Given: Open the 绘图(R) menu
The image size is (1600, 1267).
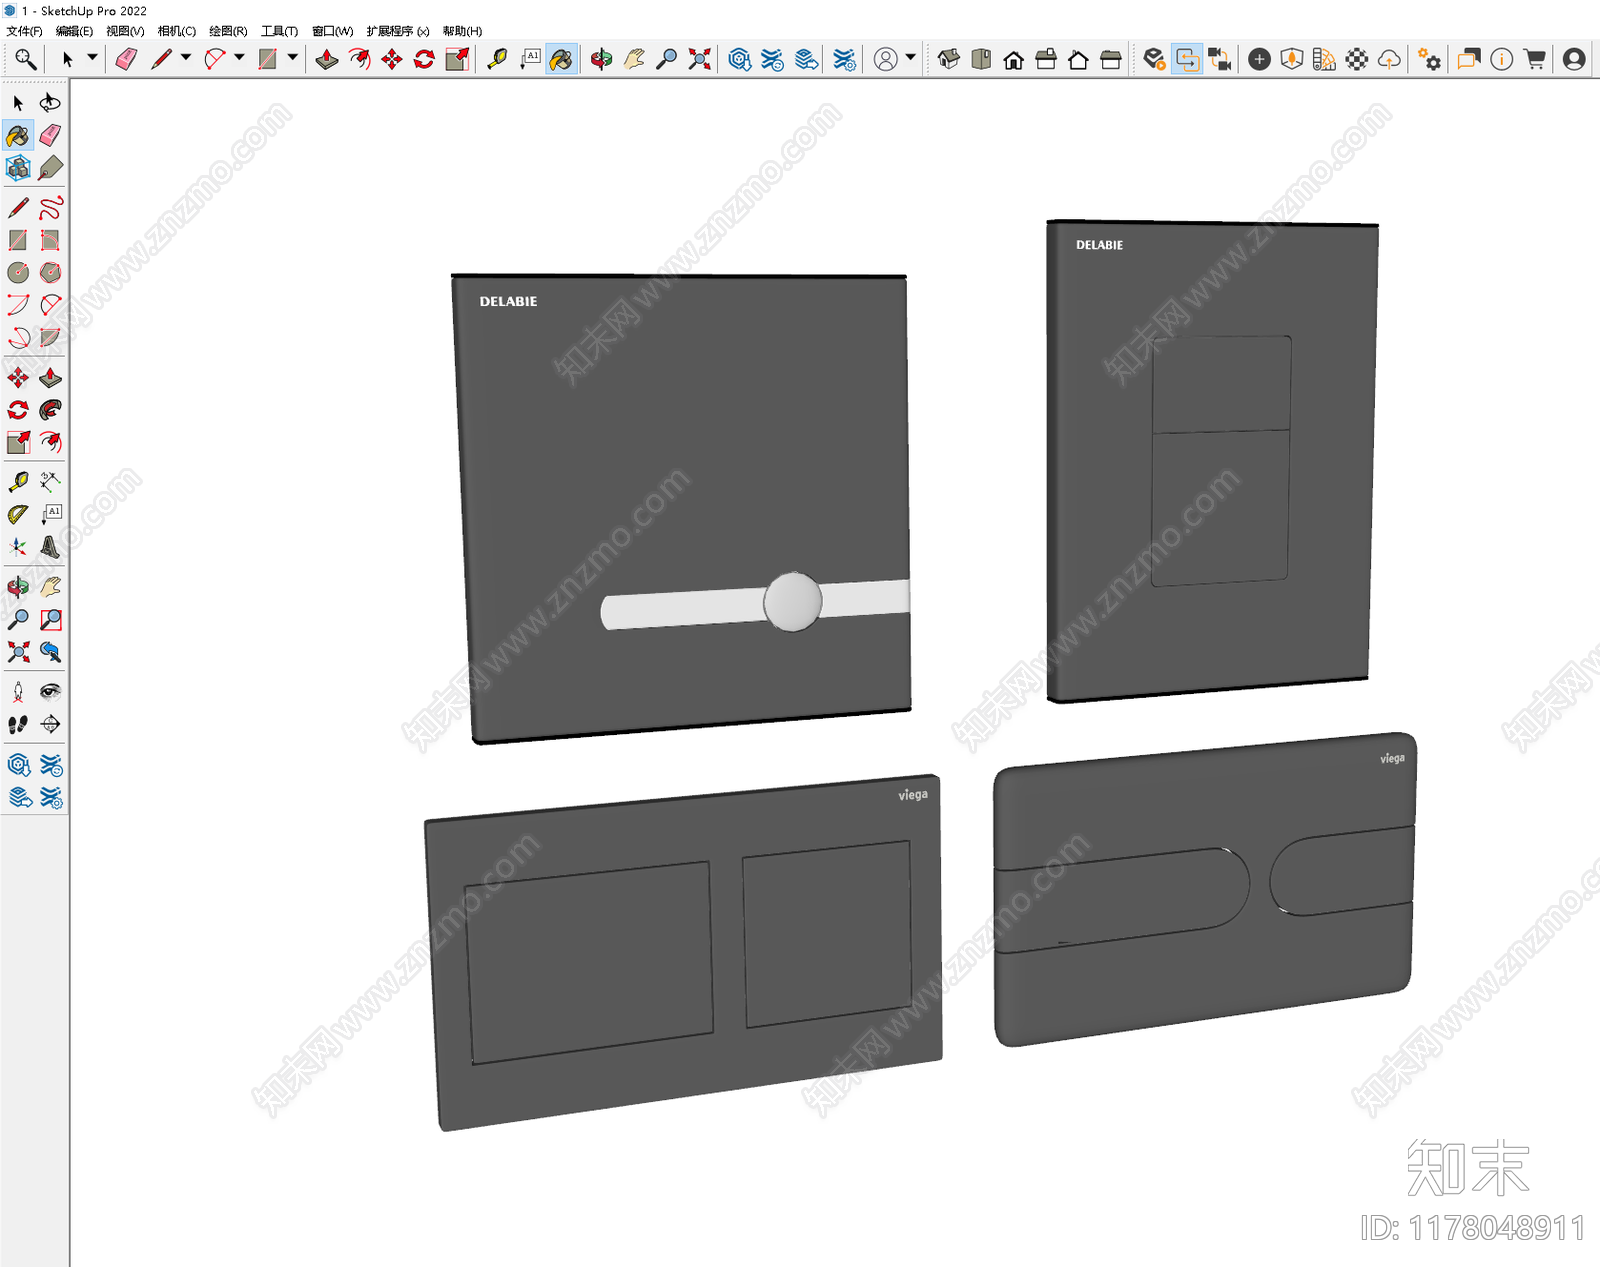Looking at the screenshot, I should click(x=228, y=31).
